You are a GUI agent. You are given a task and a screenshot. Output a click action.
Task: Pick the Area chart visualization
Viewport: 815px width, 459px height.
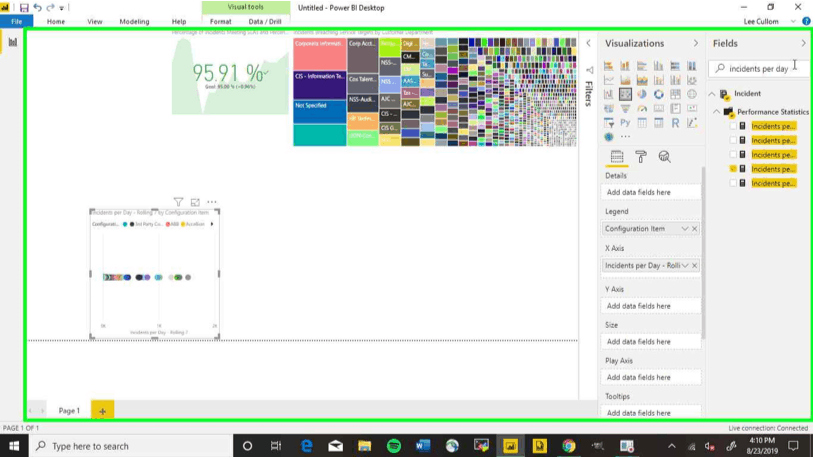tap(625, 80)
